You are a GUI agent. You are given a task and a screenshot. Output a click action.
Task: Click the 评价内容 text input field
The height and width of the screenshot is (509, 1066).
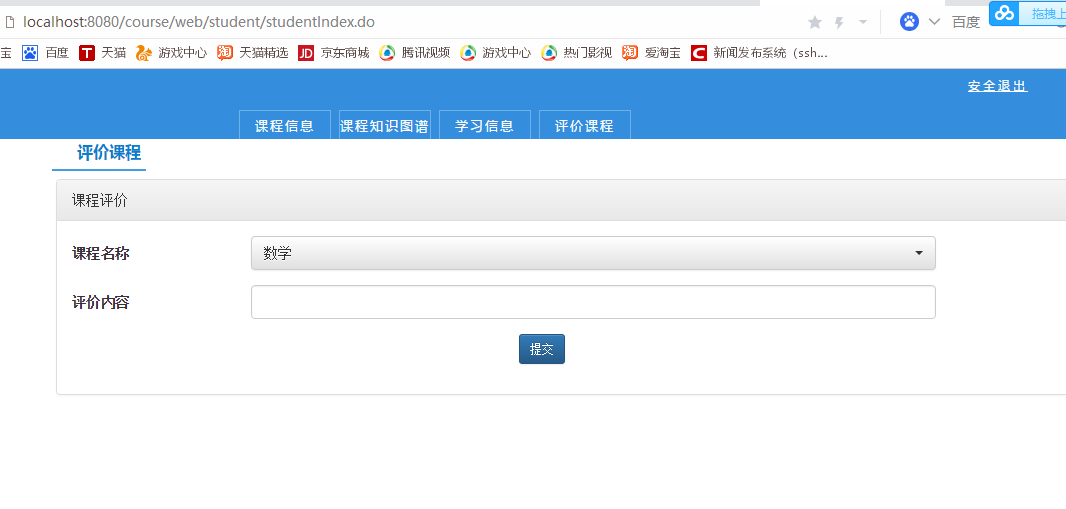tap(594, 302)
